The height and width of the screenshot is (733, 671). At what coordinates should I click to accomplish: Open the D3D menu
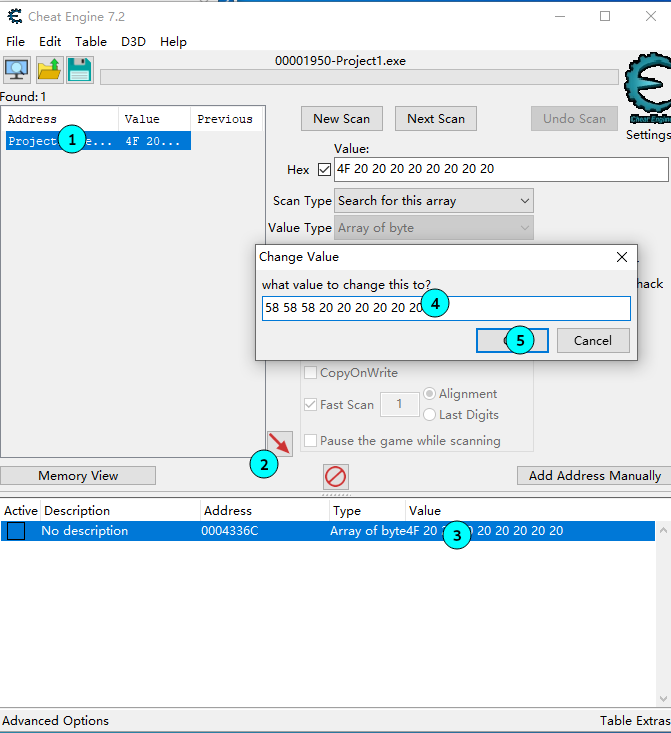pyautogui.click(x=133, y=42)
